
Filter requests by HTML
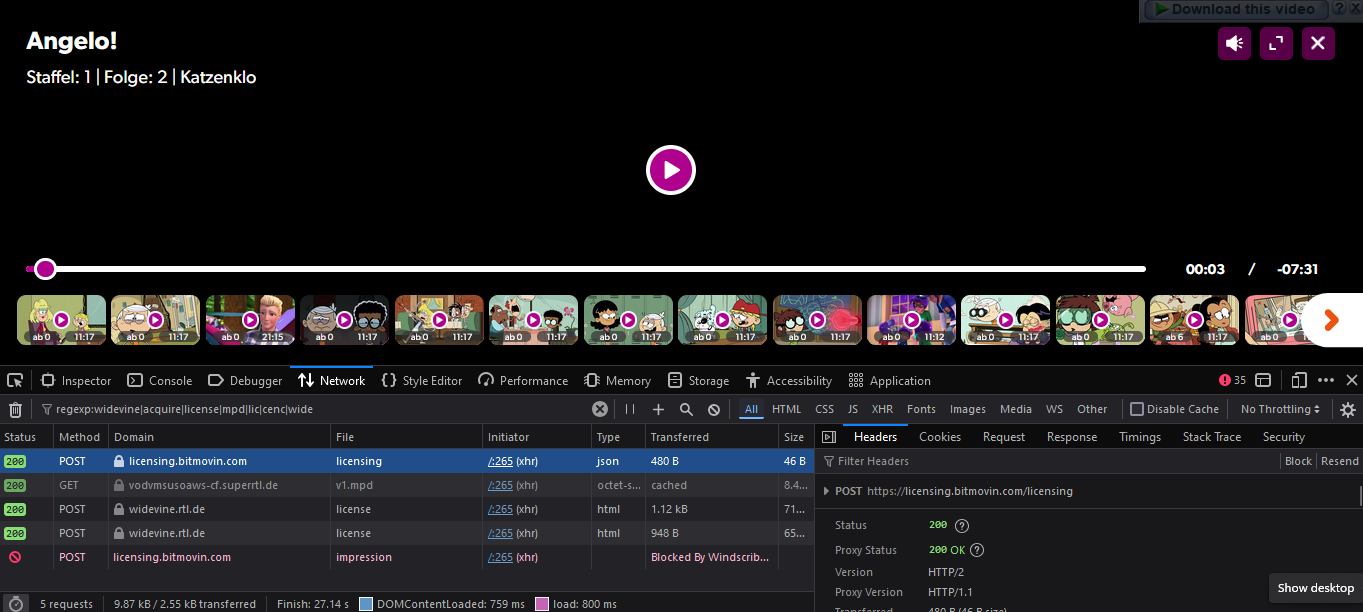click(787, 409)
